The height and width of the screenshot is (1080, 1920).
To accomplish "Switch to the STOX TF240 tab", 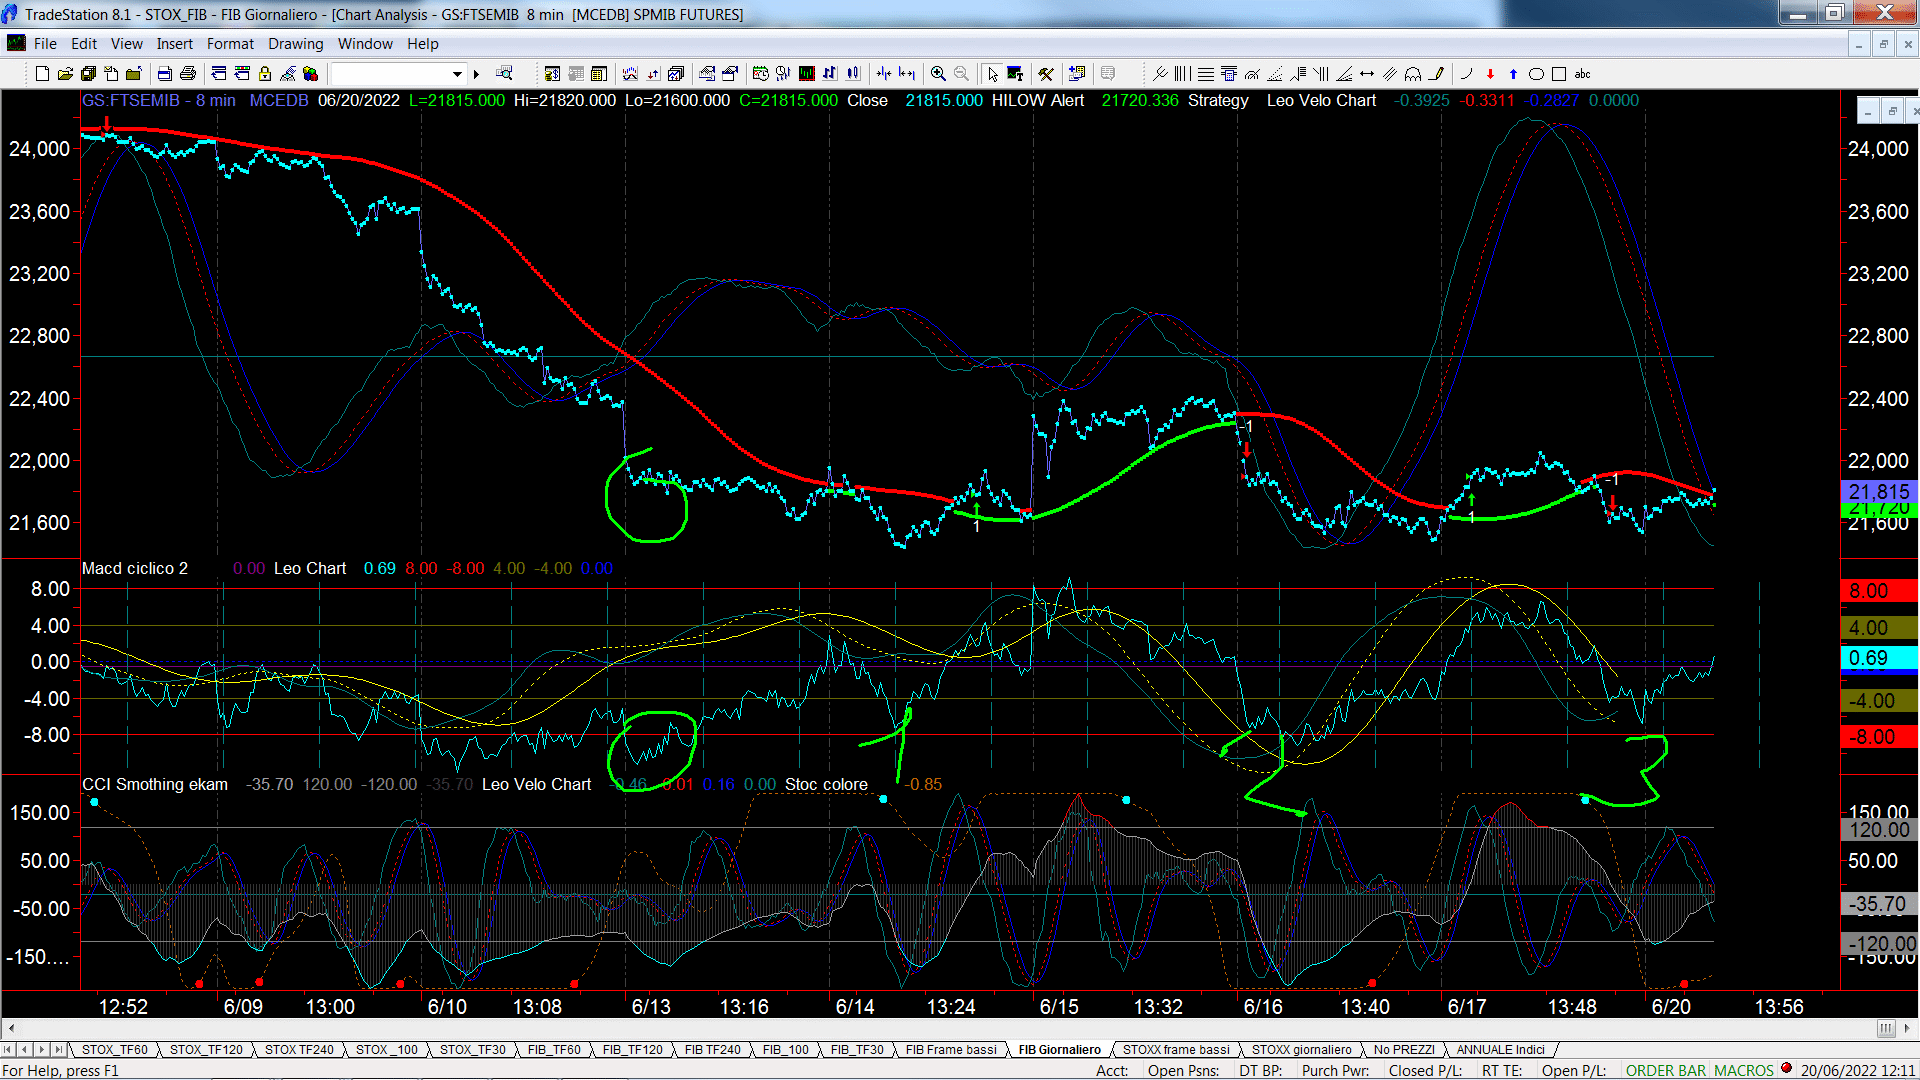I will 299,1049.
